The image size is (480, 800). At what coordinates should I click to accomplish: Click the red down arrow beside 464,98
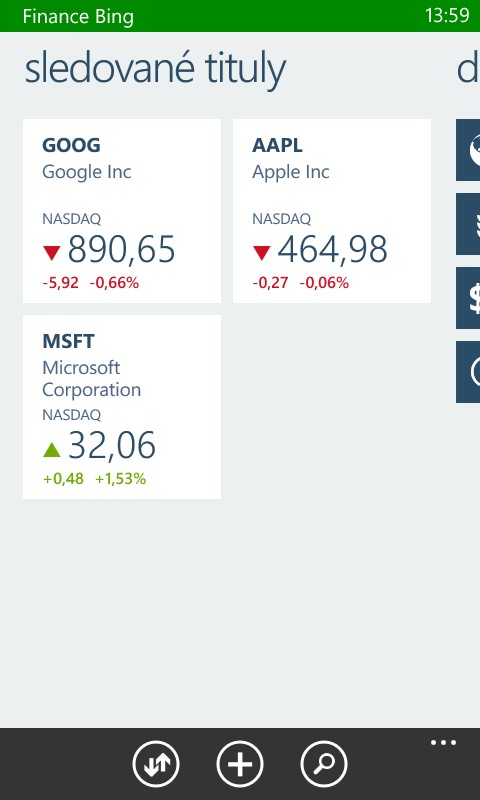pos(262,253)
